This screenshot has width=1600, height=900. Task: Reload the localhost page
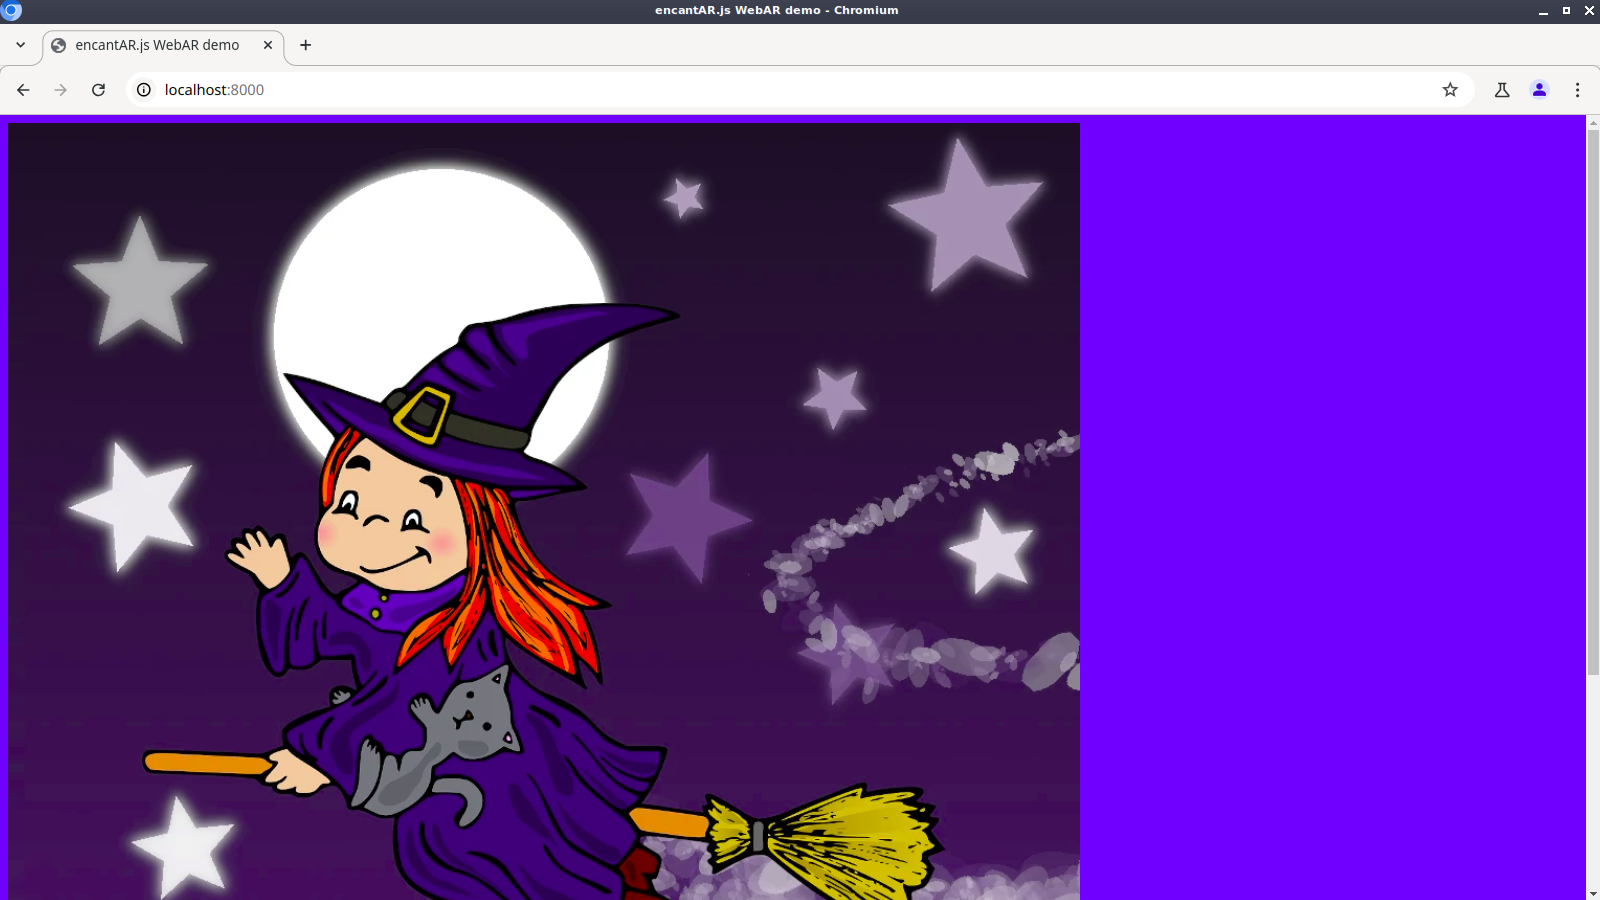(x=98, y=90)
